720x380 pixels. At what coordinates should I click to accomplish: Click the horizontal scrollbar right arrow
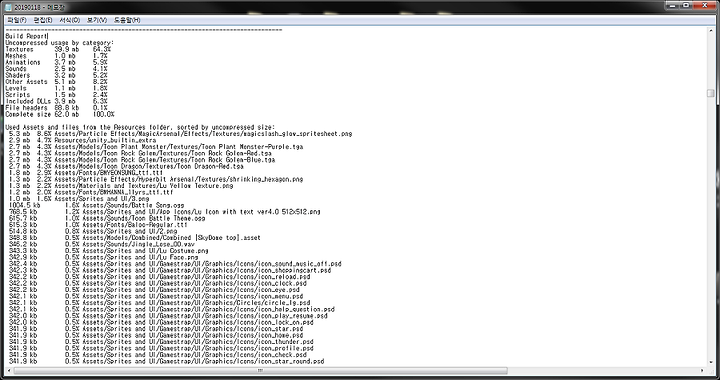tap(702, 371)
